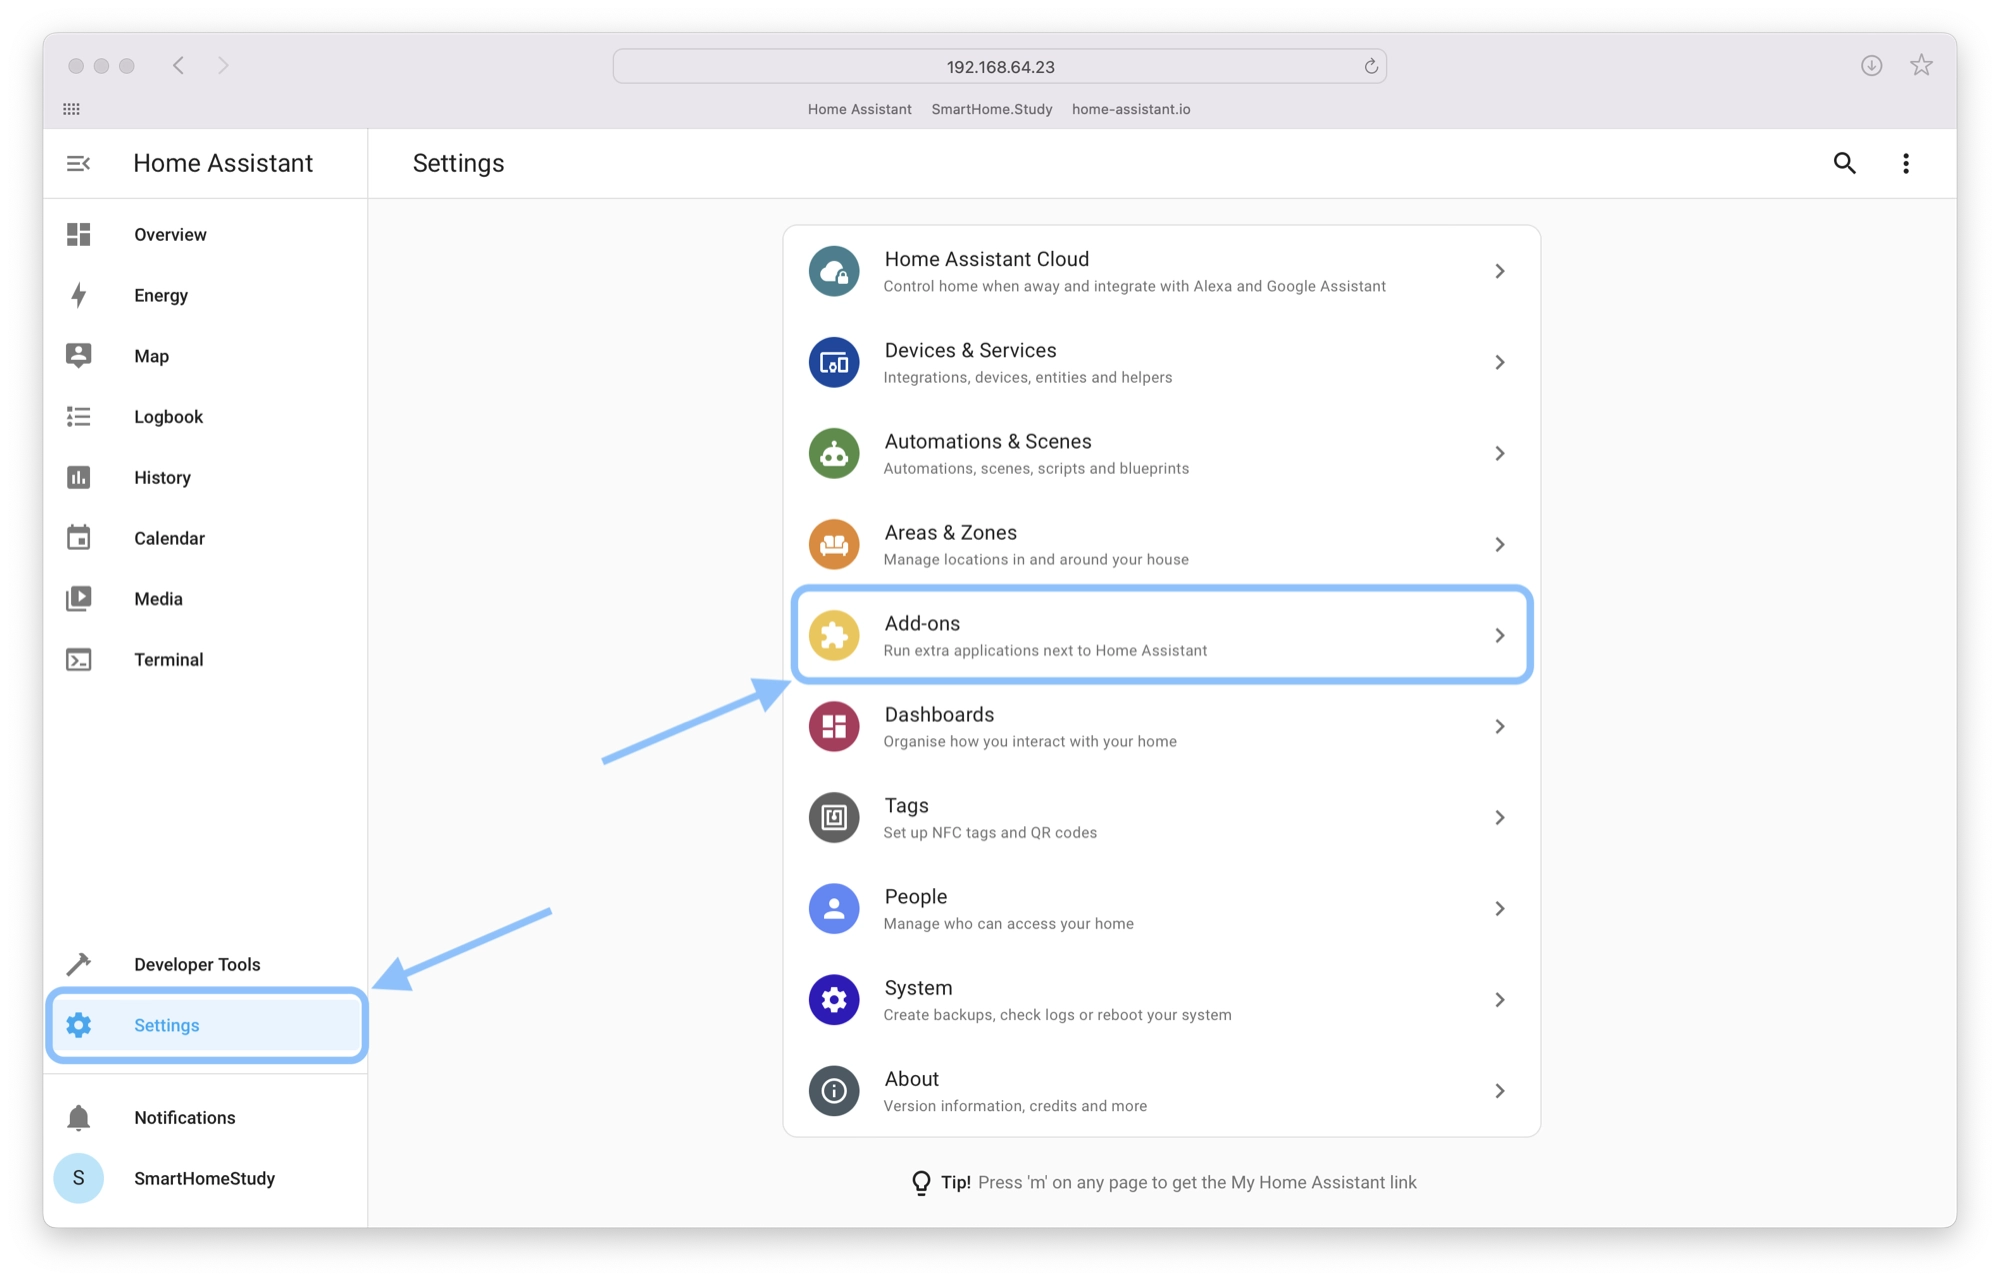The height and width of the screenshot is (1281, 2000).
Task: Click the Devices & Services icon
Action: point(834,362)
